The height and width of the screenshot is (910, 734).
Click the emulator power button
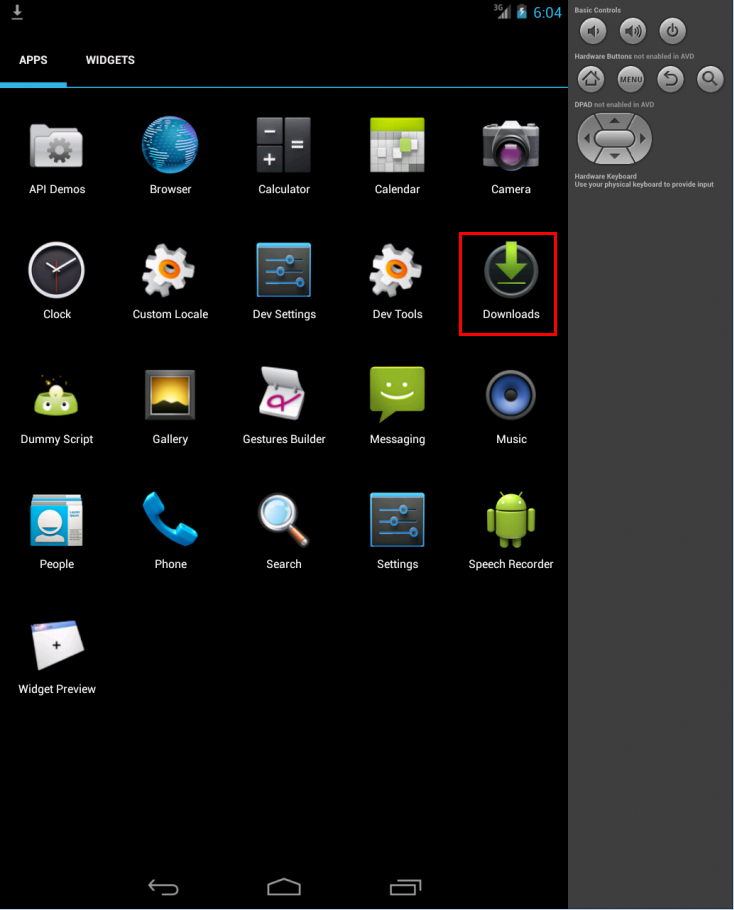coord(672,31)
